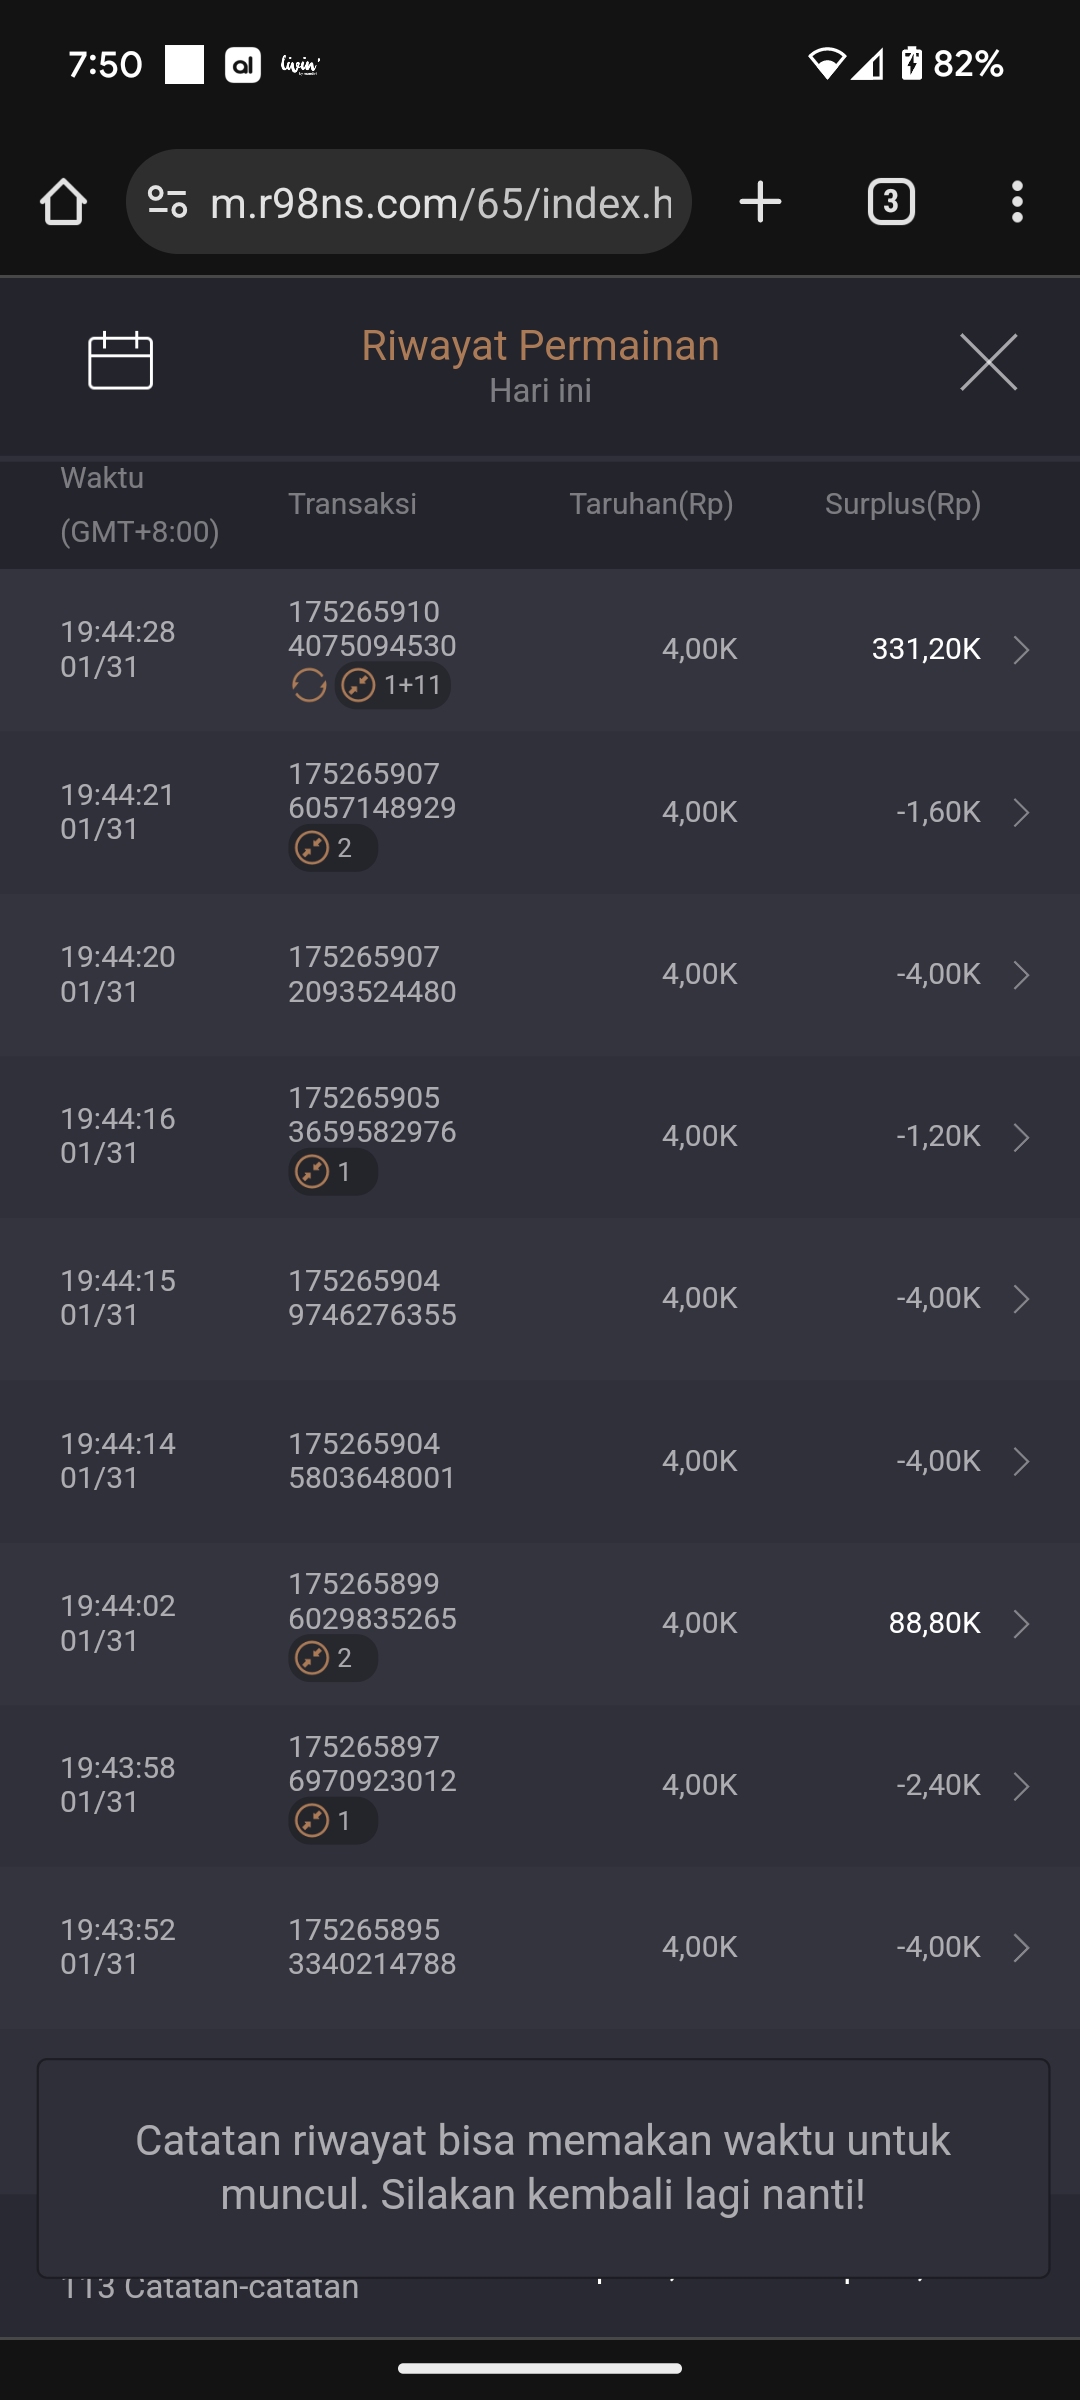Open transaction 1752659072093524480 details
The height and width of the screenshot is (2400, 1080).
[x=372, y=975]
